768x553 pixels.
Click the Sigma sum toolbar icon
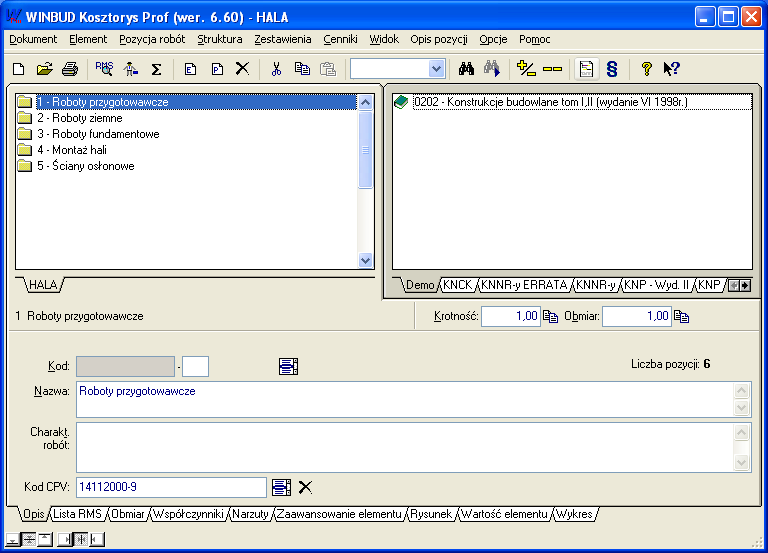tap(156, 69)
